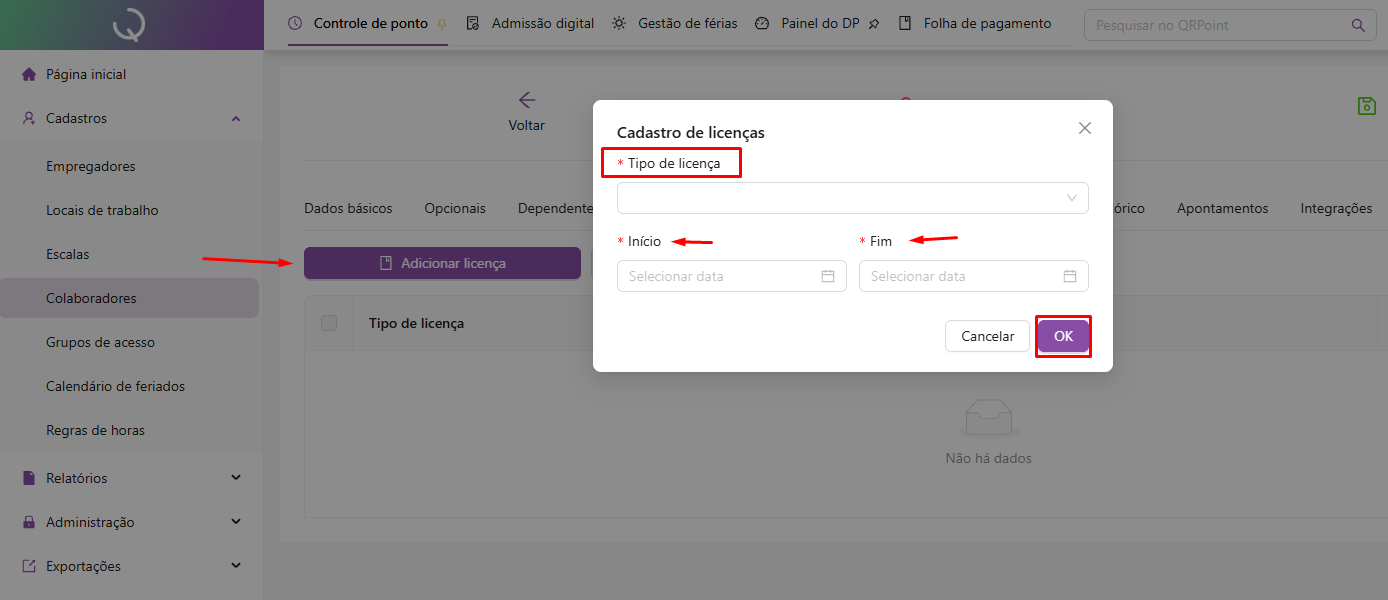
Task: Collapse the Cadastros sidebar section
Action: click(236, 118)
